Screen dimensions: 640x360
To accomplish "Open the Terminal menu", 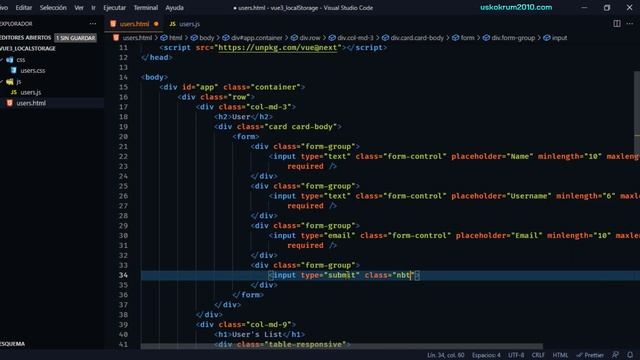I will point(146,8).
